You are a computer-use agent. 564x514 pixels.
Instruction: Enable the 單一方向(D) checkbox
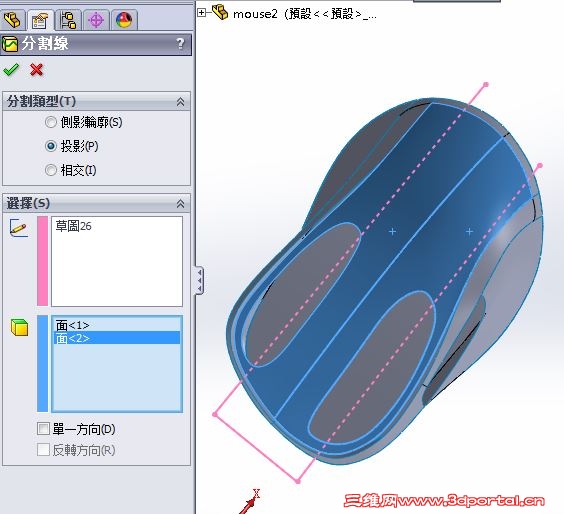[x=44, y=428]
